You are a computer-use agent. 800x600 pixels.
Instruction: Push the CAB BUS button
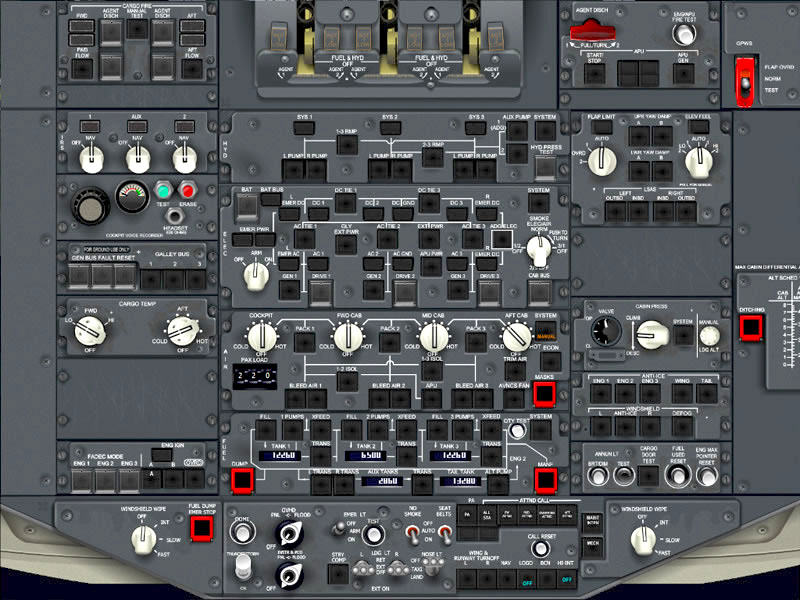[x=539, y=291]
